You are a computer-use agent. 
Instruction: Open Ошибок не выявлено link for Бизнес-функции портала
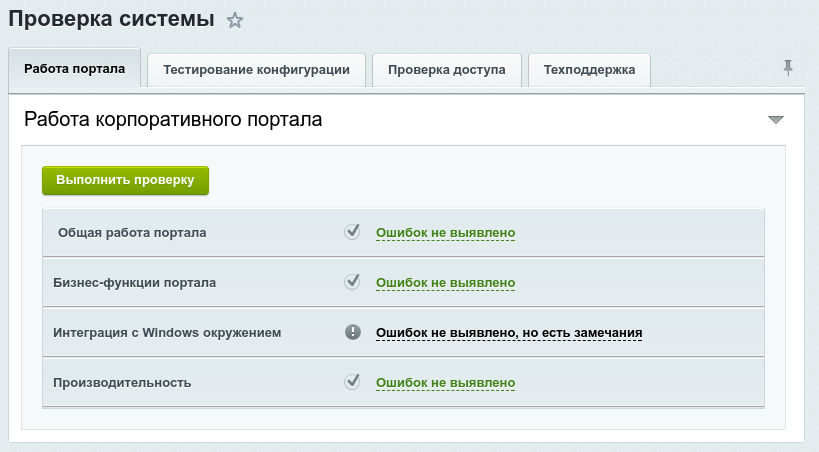click(446, 283)
